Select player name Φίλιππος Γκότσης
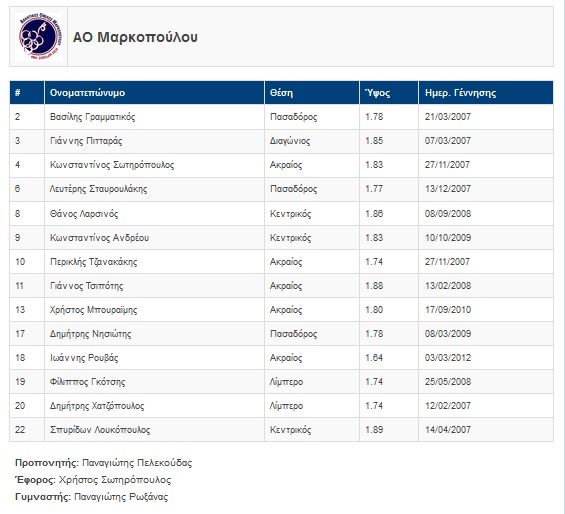565x514 pixels. coord(88,382)
